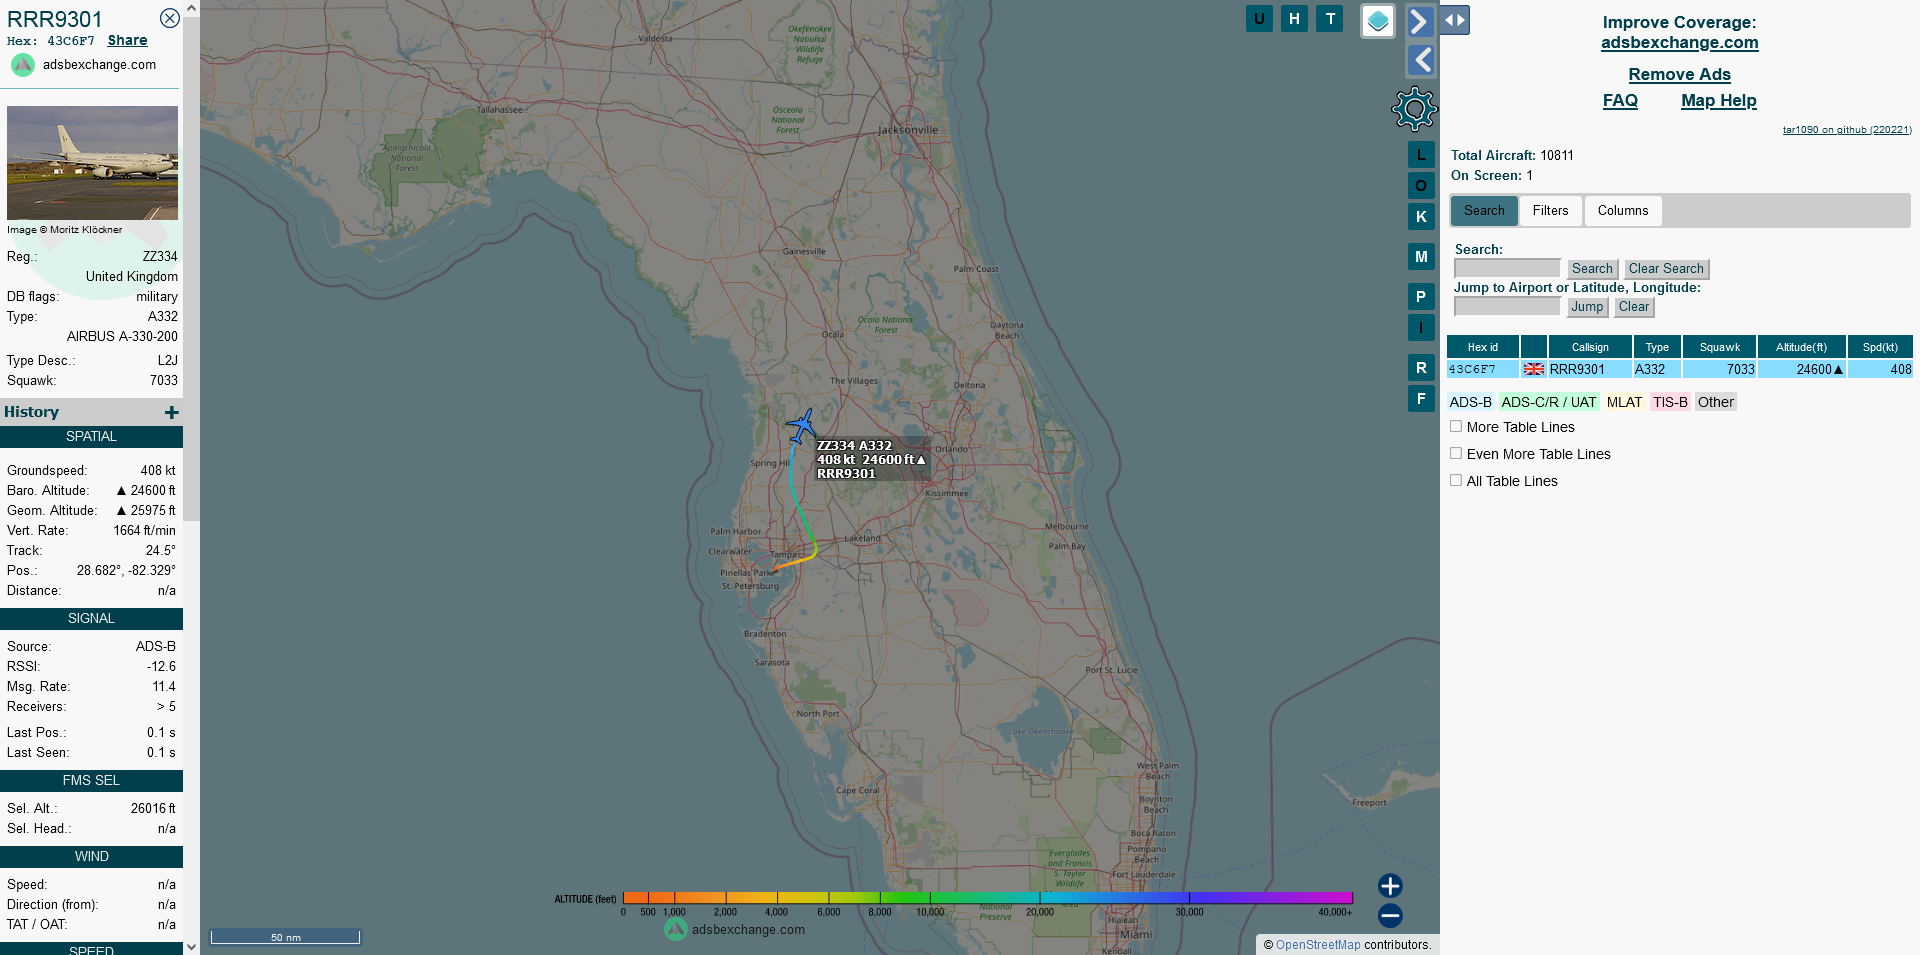Sort table by Squawk column
This screenshot has height=955, width=1920.
click(1720, 347)
